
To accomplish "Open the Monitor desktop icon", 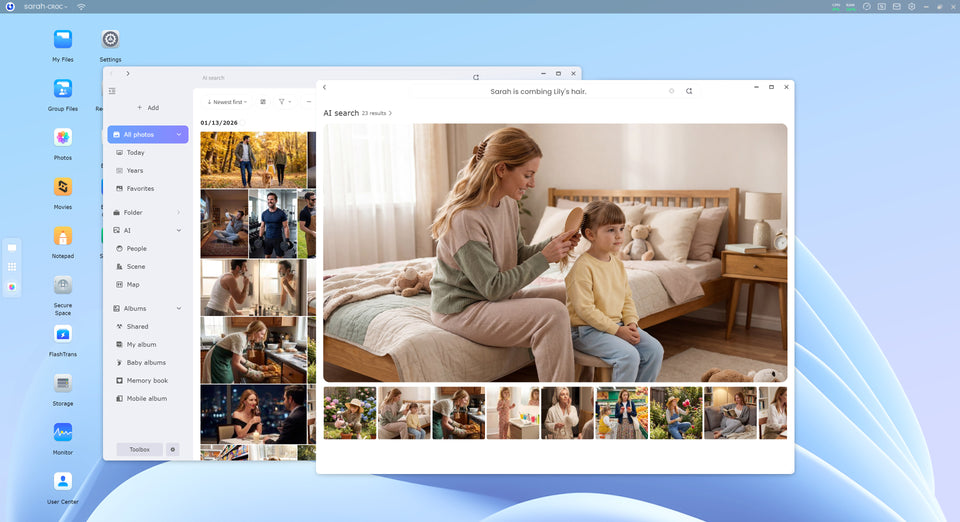I will [62, 433].
